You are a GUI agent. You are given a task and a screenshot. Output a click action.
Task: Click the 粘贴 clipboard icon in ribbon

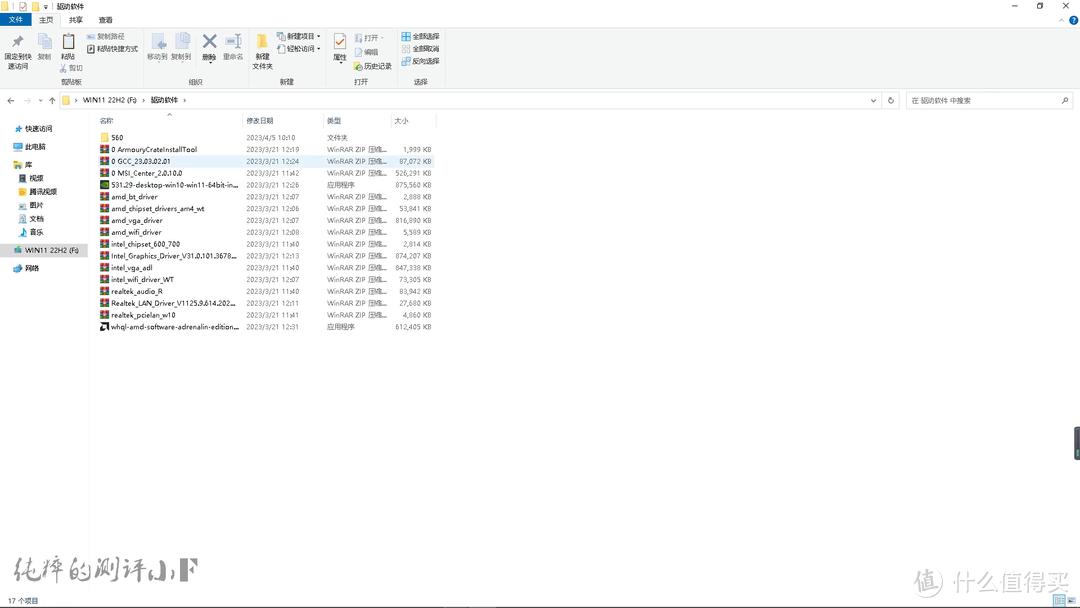tap(68, 42)
